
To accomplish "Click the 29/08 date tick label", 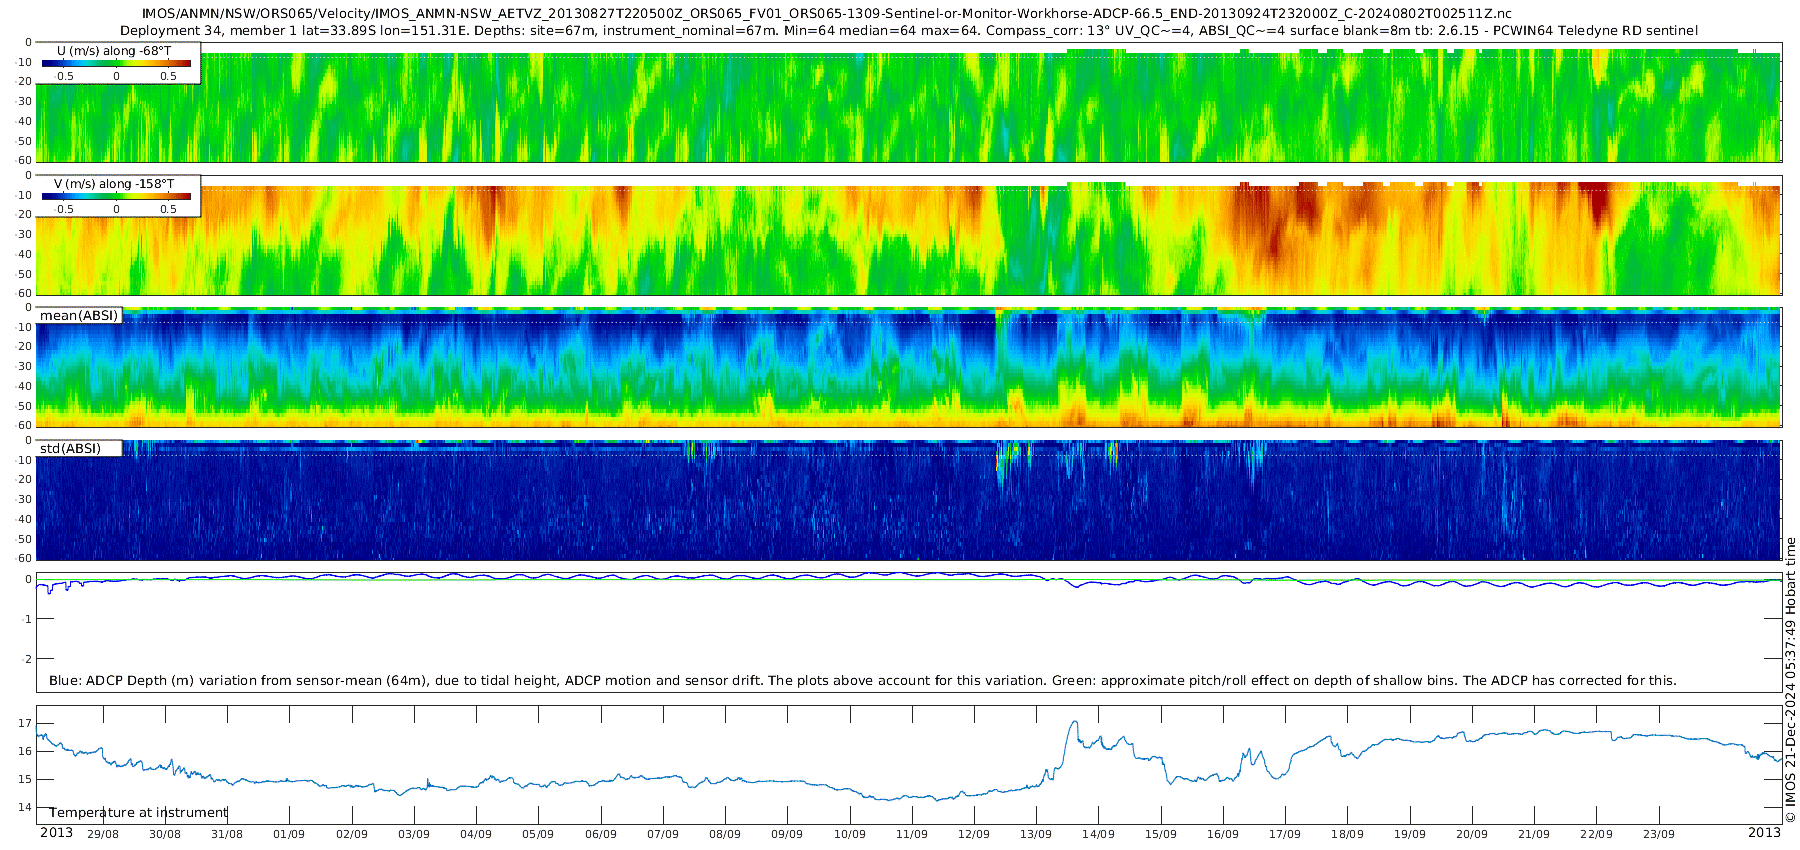I will coord(103,834).
